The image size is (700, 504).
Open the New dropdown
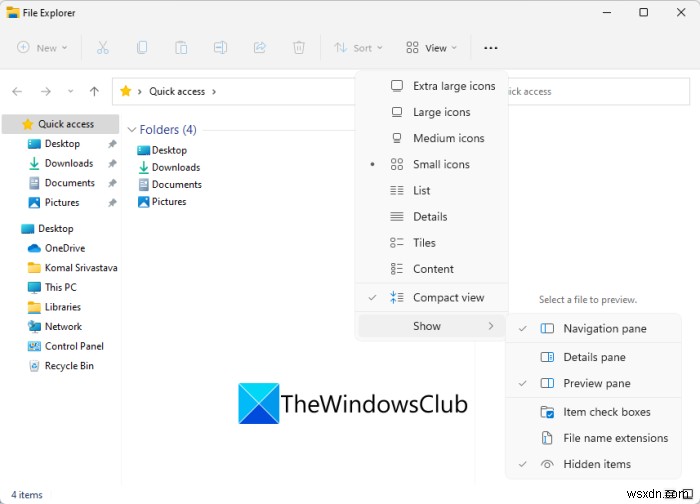pos(42,48)
